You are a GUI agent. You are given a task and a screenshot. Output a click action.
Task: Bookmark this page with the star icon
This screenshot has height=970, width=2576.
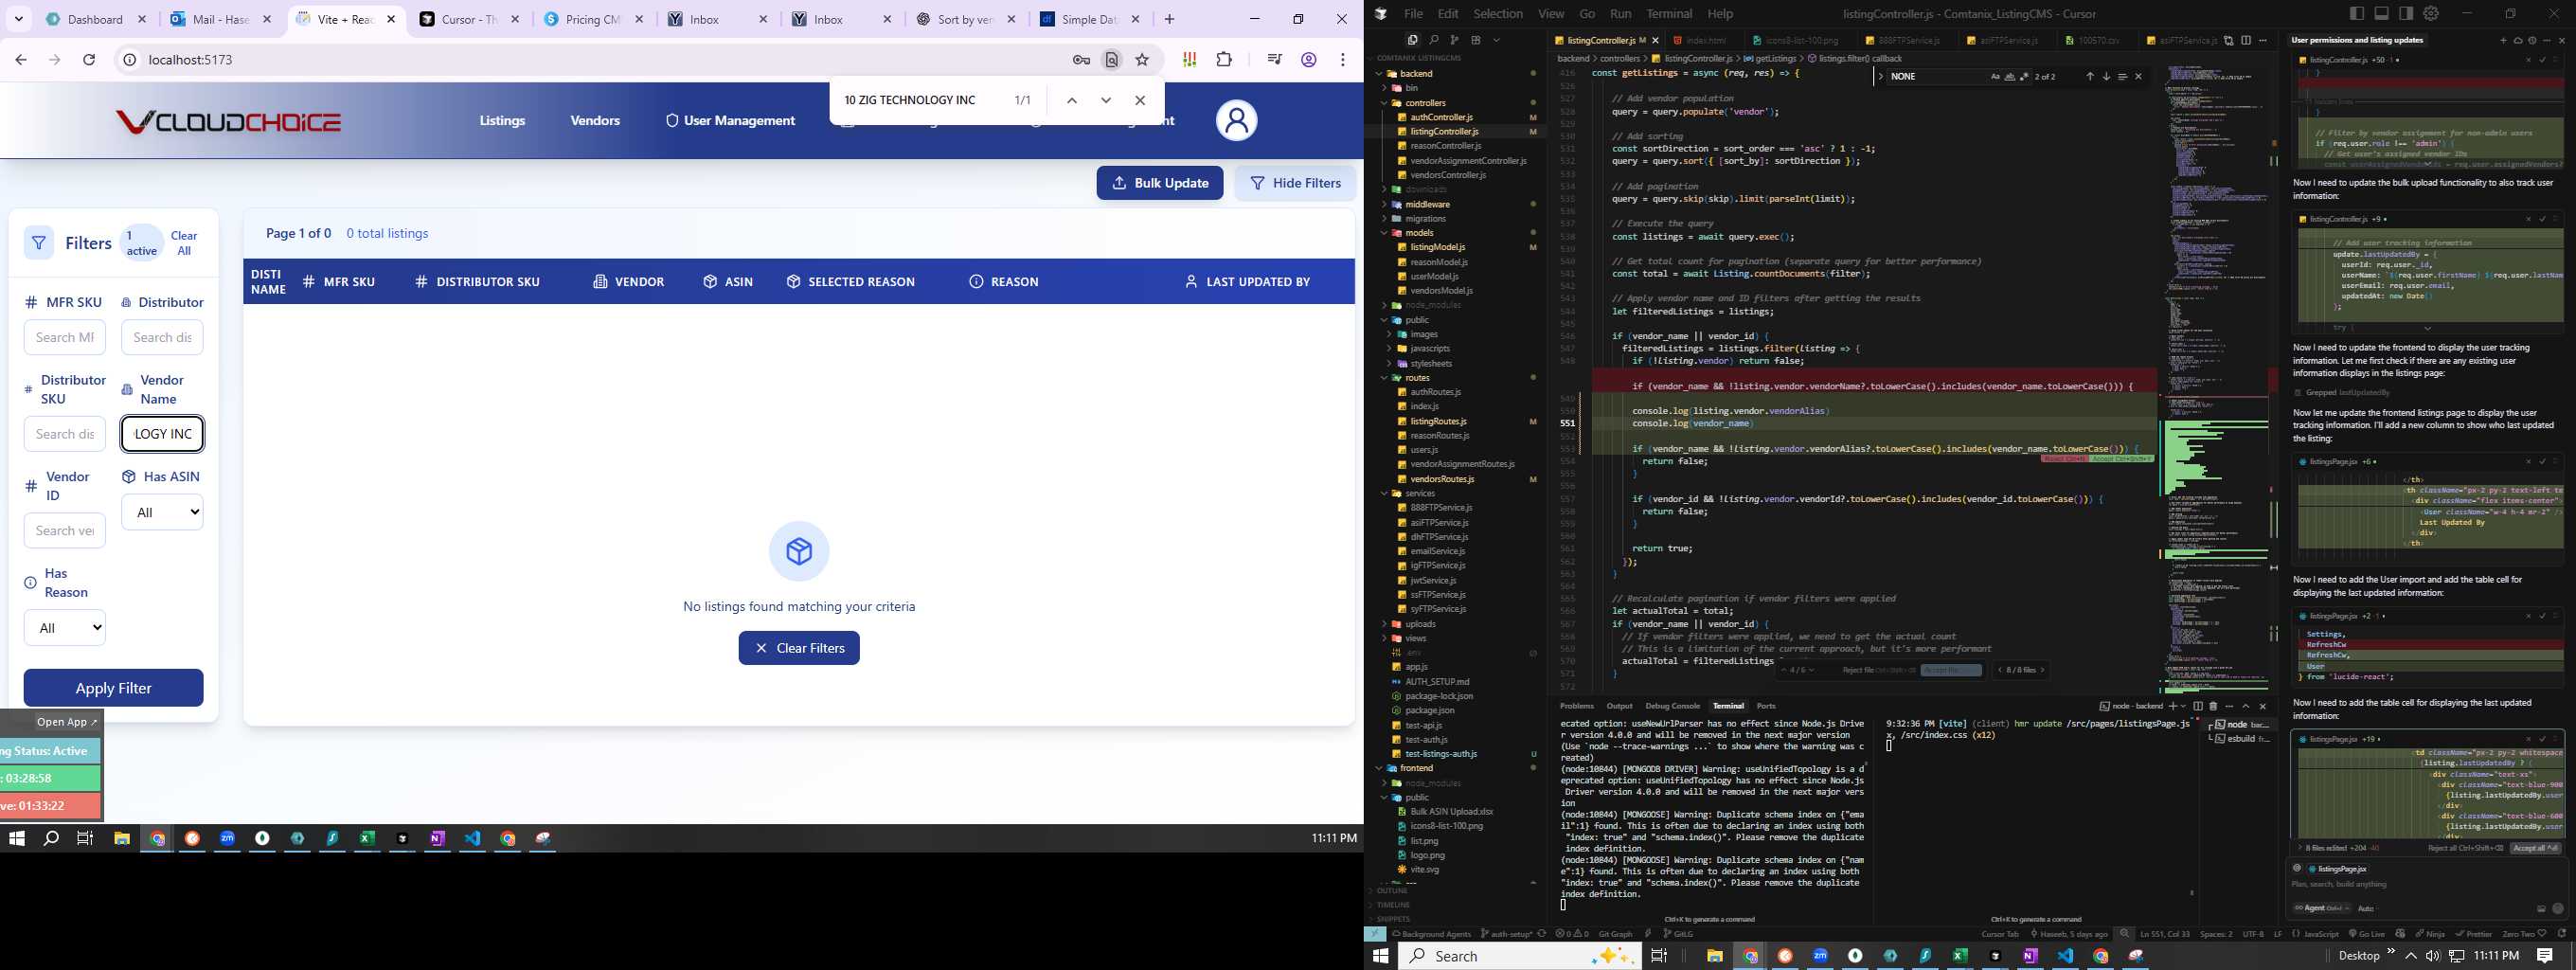pyautogui.click(x=1142, y=60)
